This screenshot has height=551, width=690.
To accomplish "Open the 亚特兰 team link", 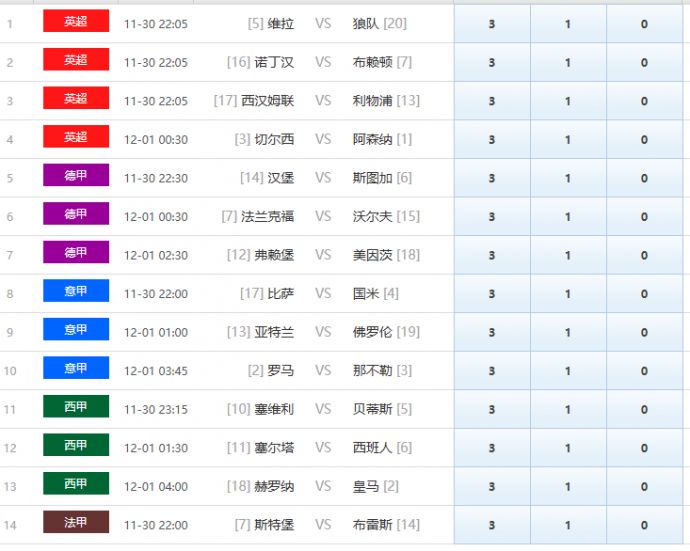I will pos(274,332).
